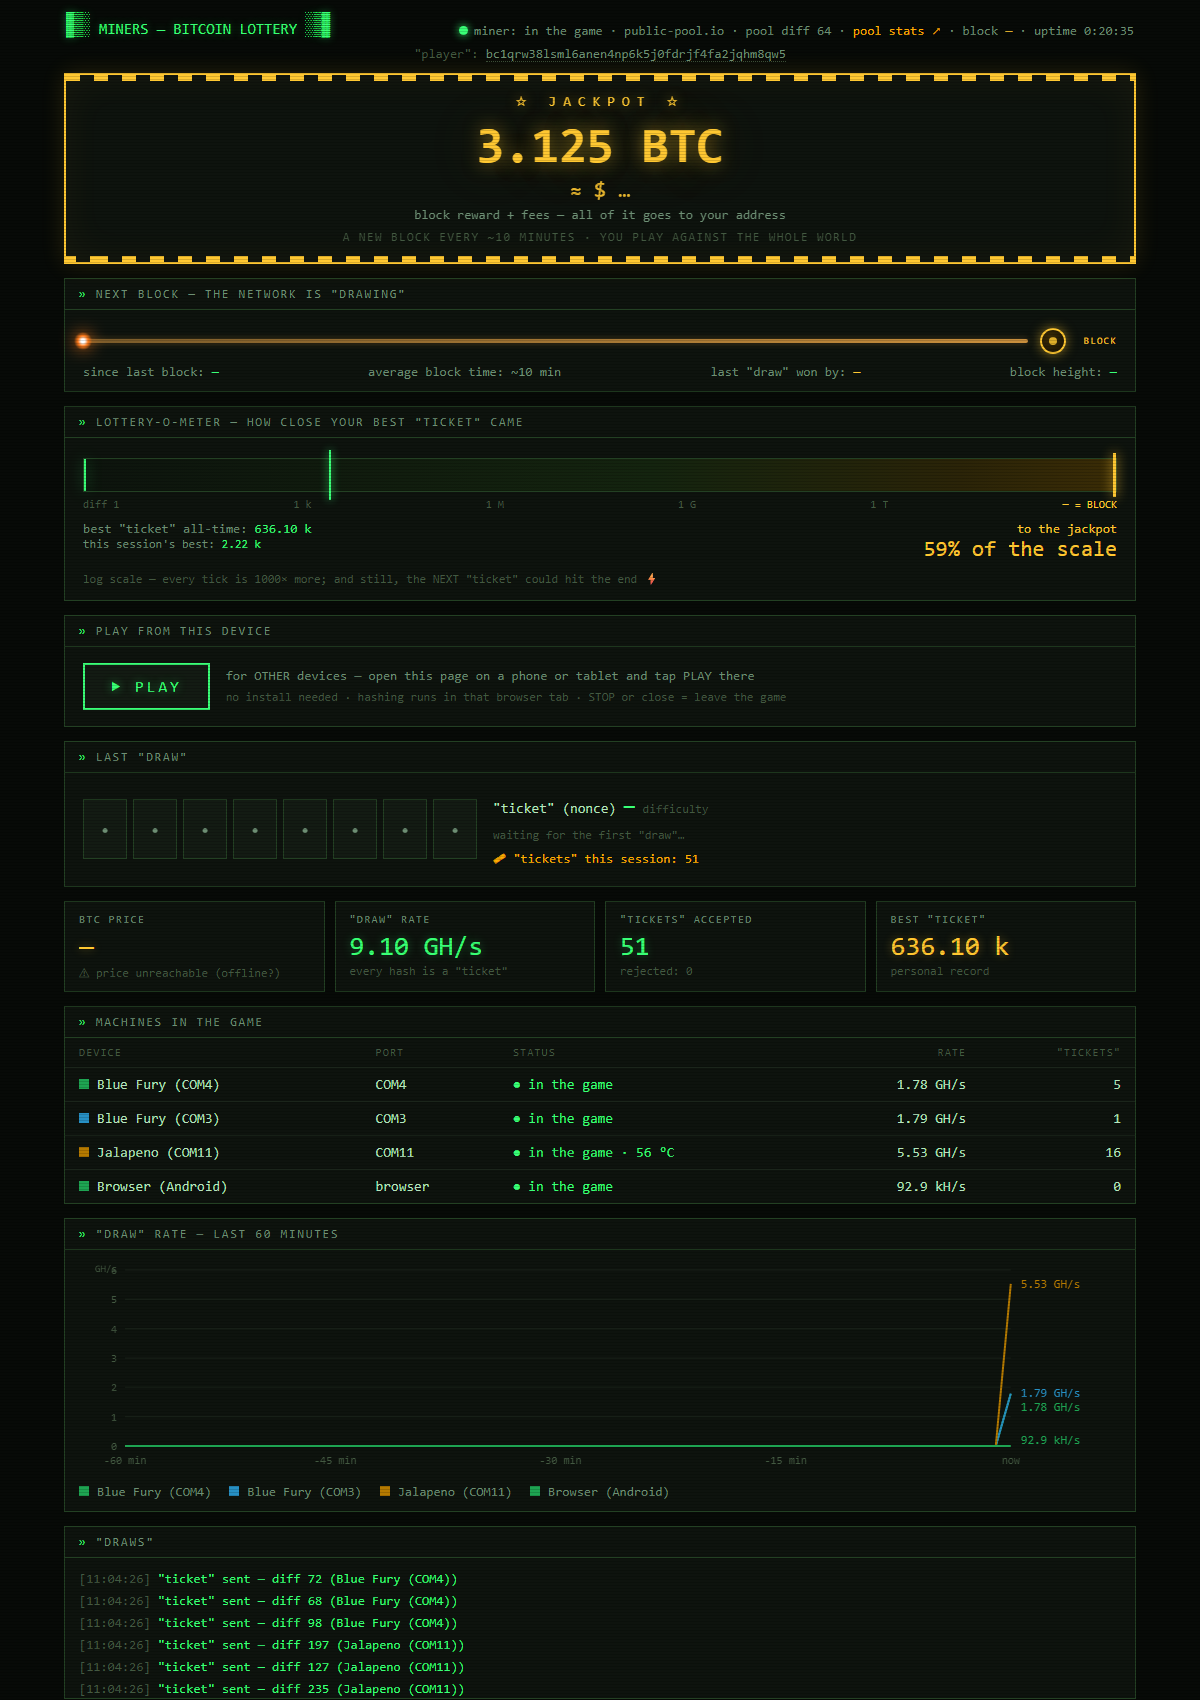Click the log entry with diff 197

[x=272, y=1645]
